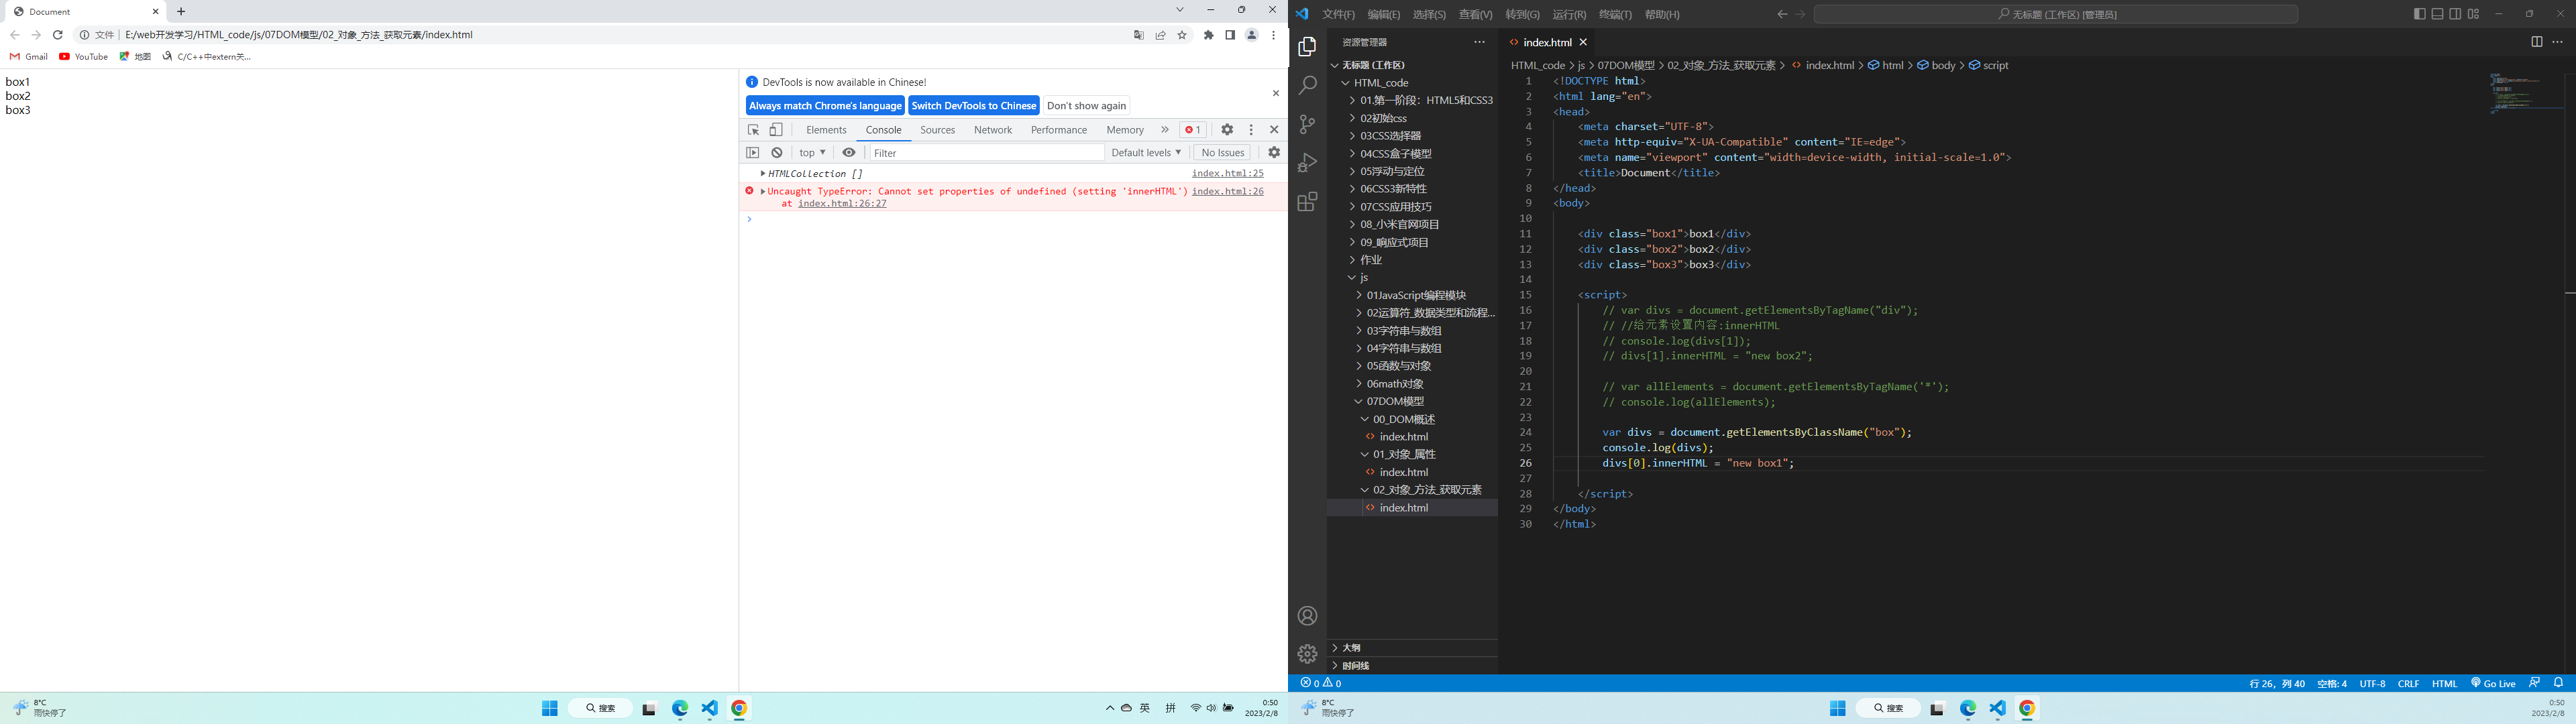Clear the console with the ban icon
The image size is (2576, 724).
coord(777,153)
